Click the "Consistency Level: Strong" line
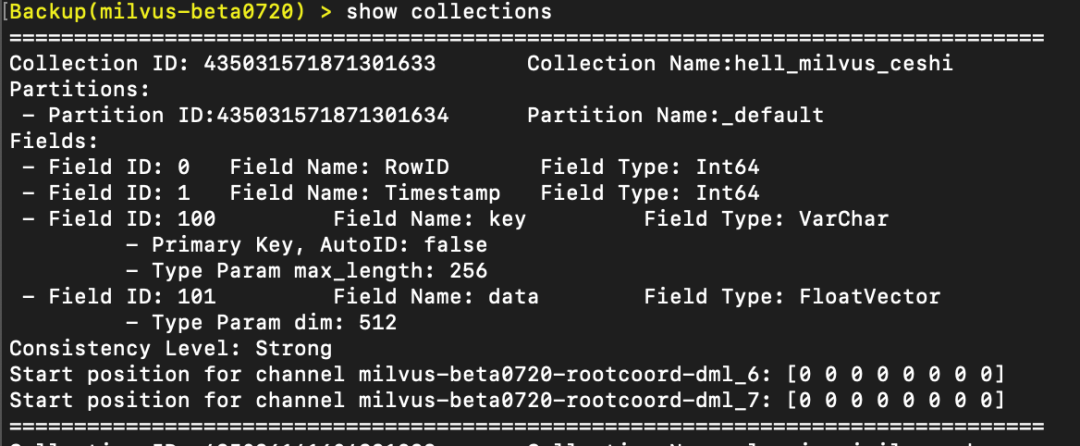The height and width of the screenshot is (446, 1080). (170, 349)
